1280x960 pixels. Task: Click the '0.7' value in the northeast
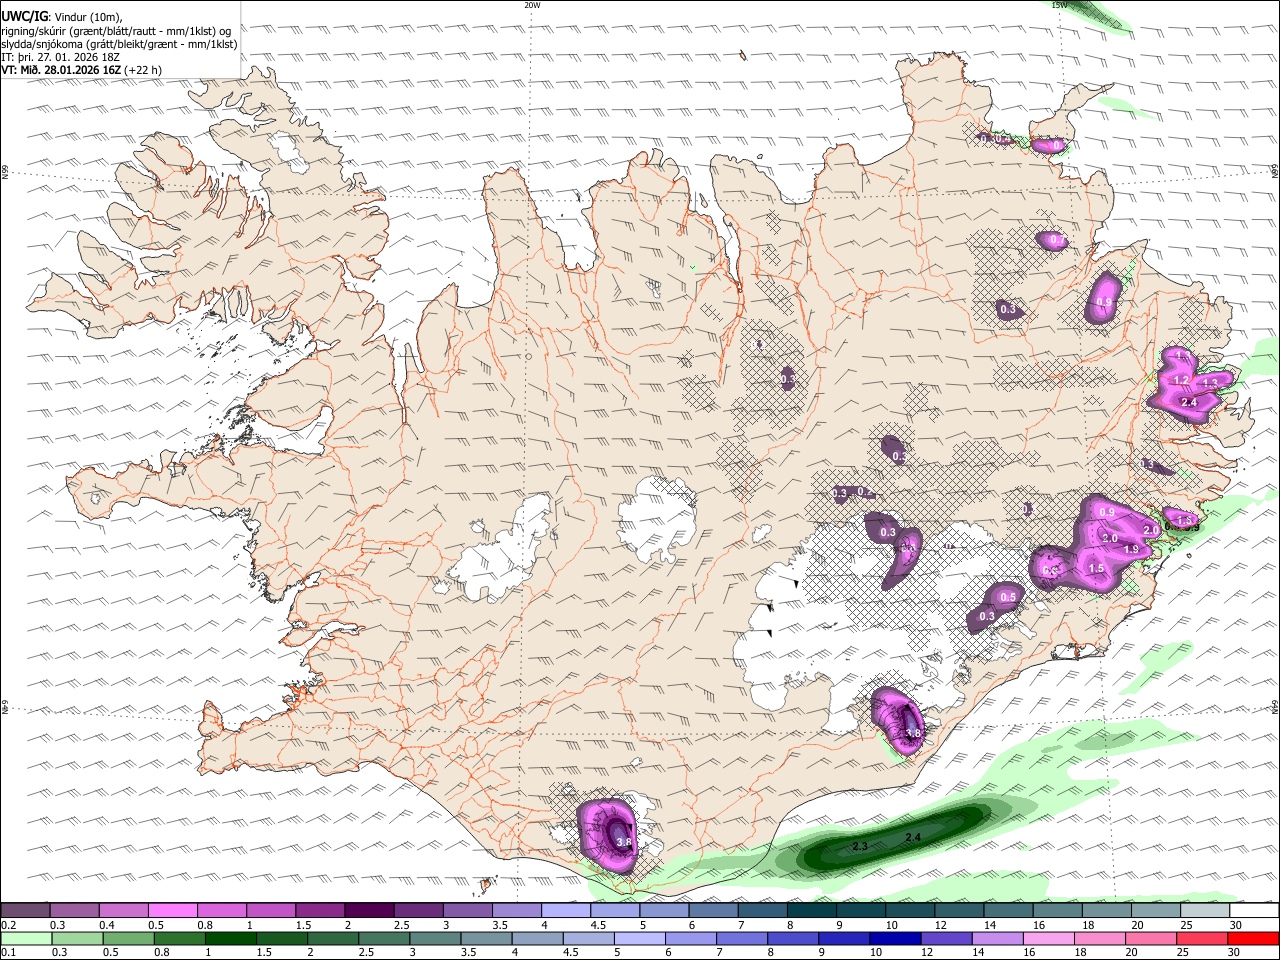[1056, 240]
